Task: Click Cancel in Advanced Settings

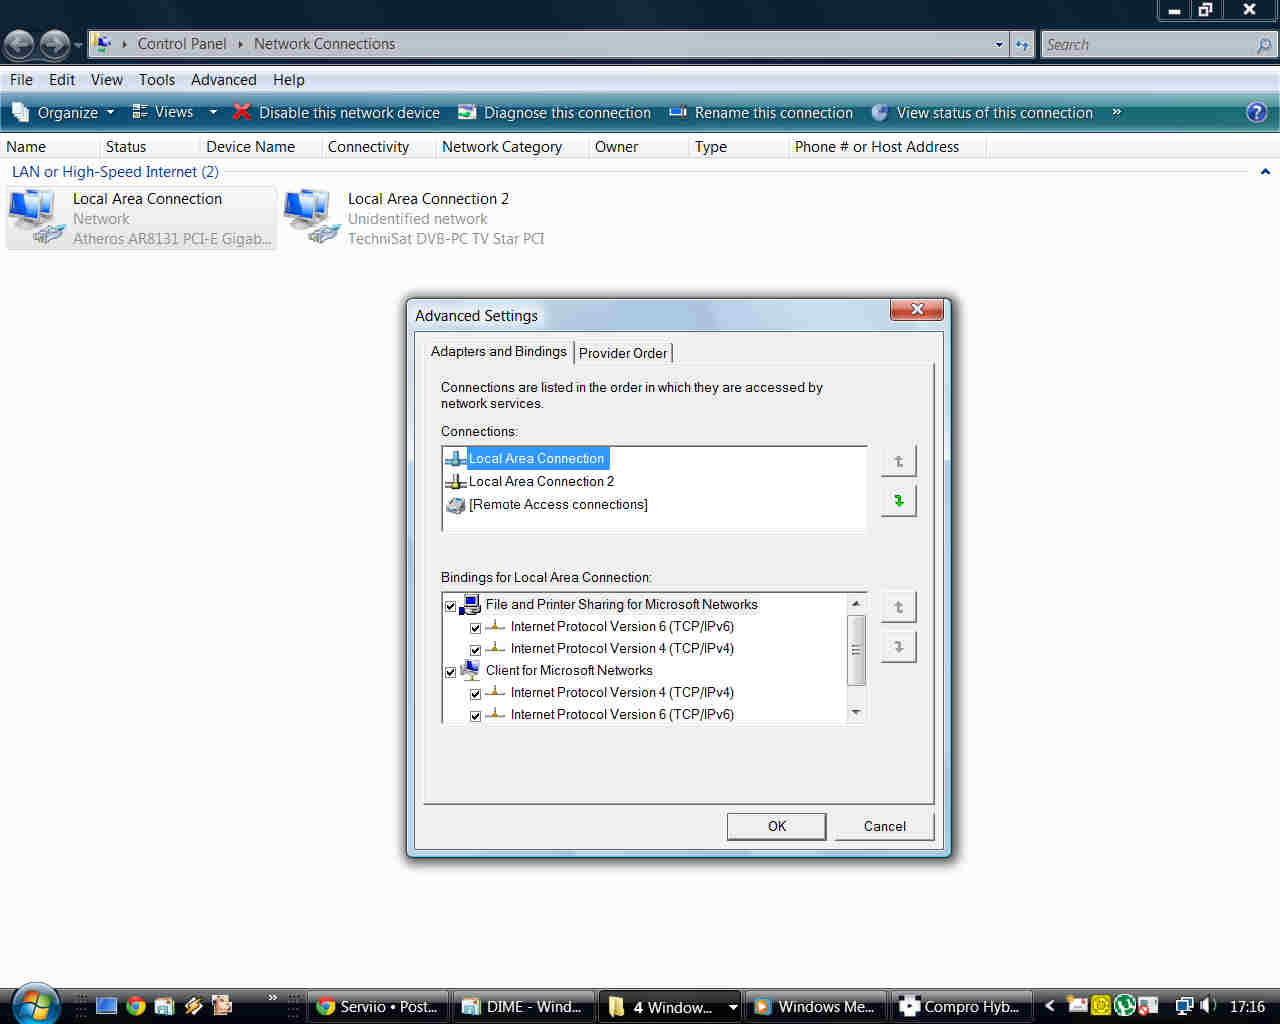Action: 884,826
